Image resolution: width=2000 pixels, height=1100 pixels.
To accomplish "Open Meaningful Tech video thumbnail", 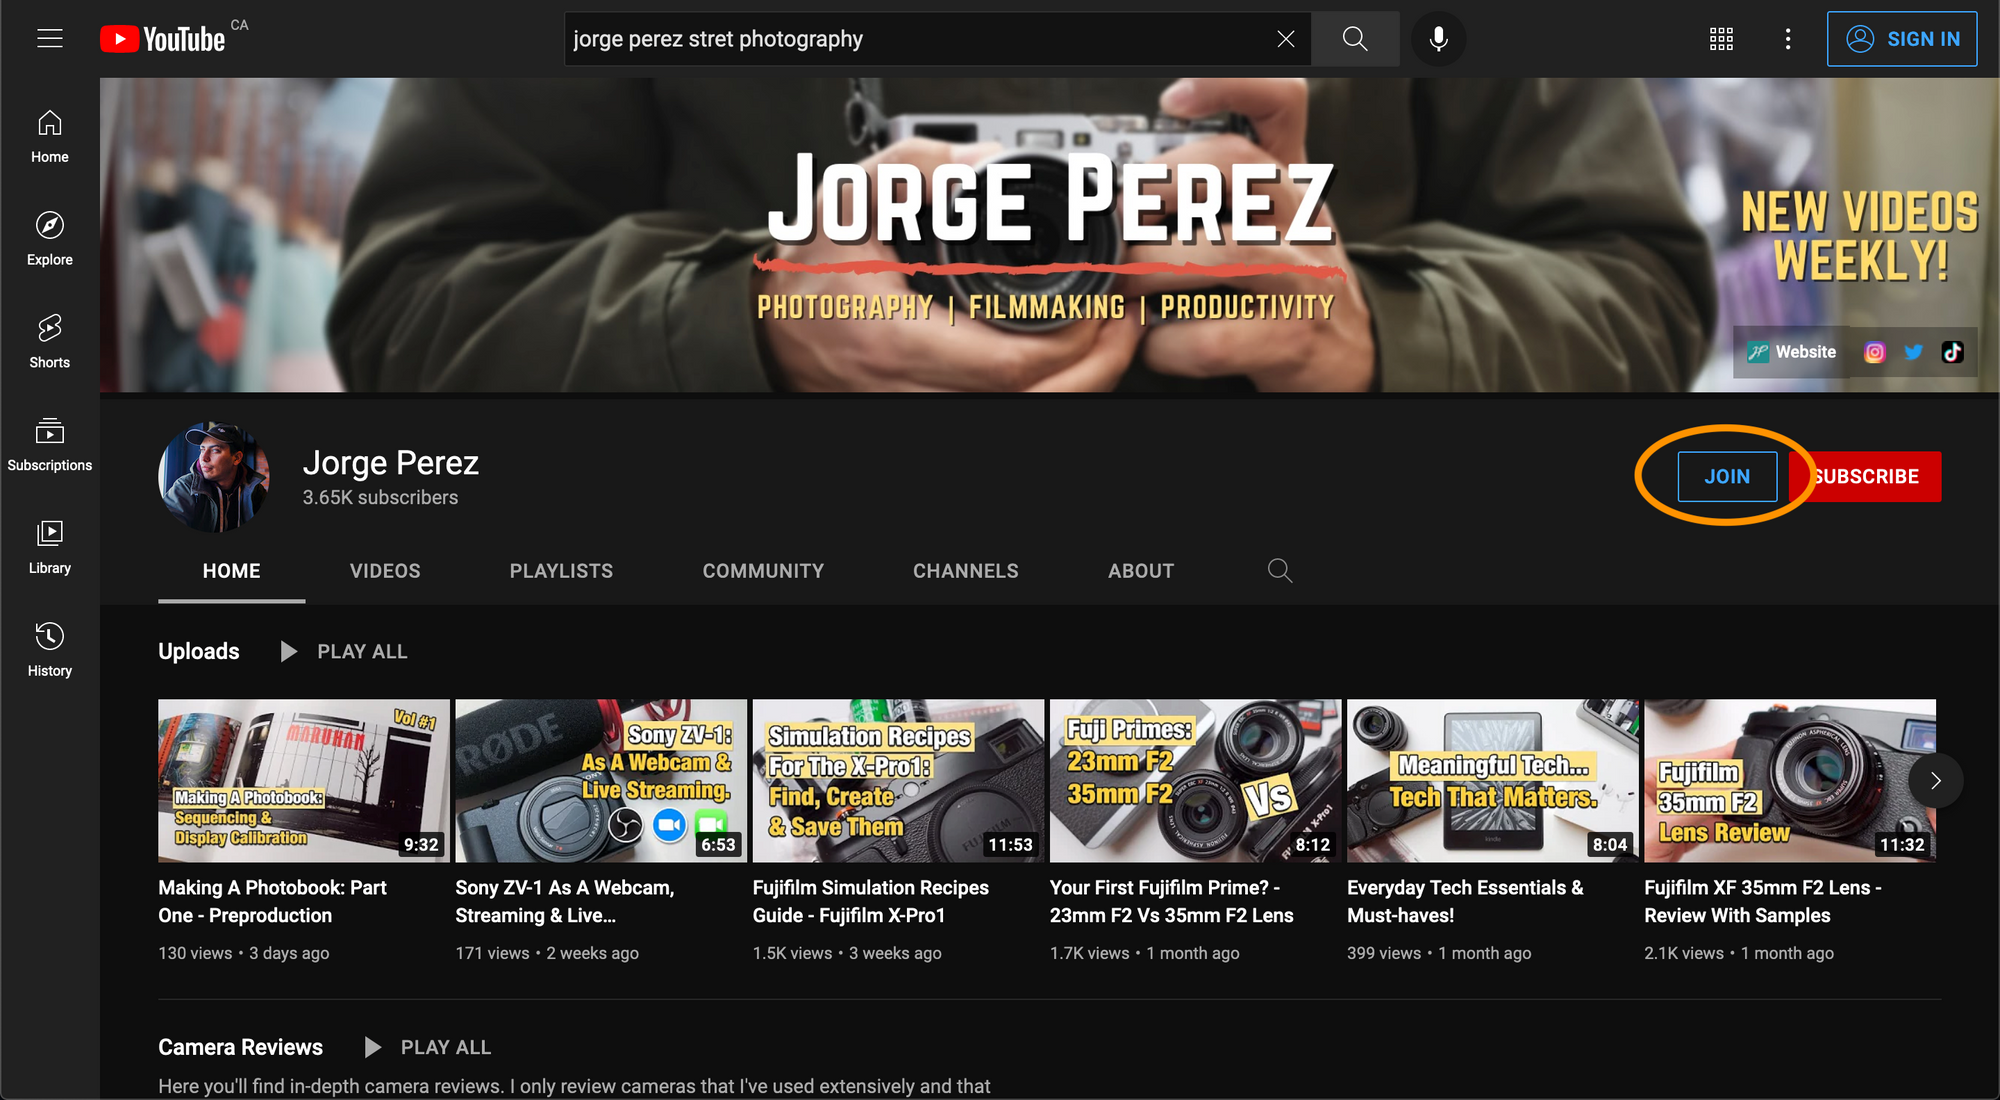I will pyautogui.click(x=1492, y=781).
